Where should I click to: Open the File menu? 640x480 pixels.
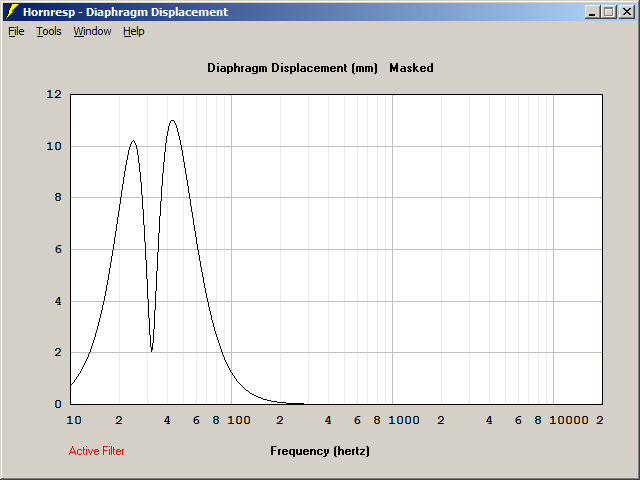16,31
